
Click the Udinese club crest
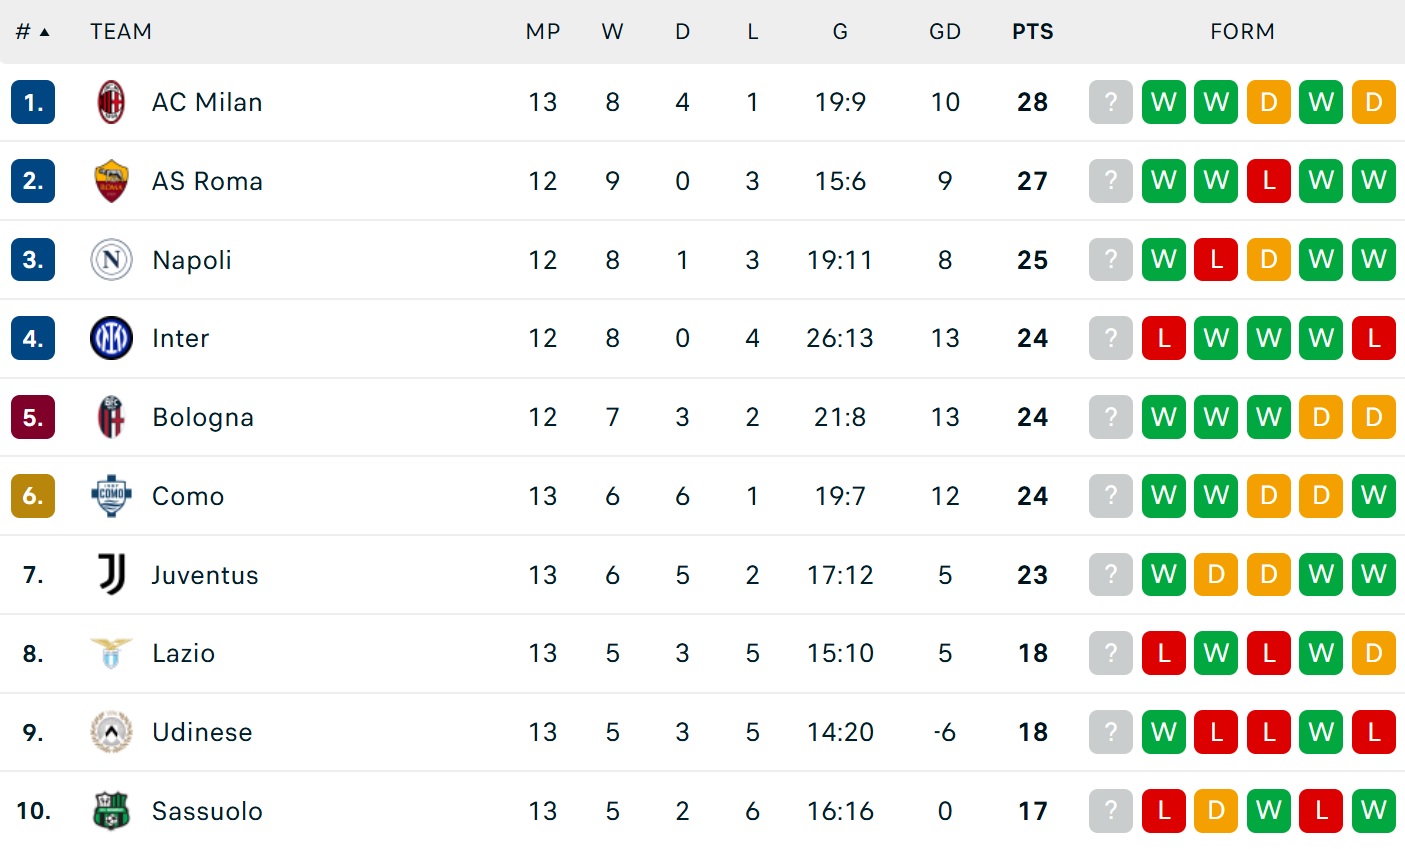pyautogui.click(x=111, y=732)
